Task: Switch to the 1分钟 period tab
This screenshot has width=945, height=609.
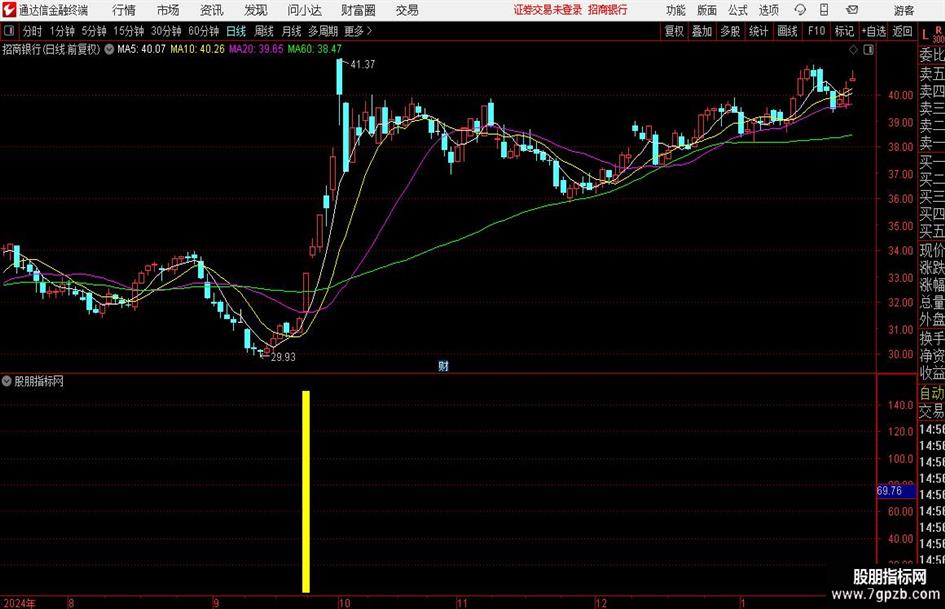Action: 62,31
